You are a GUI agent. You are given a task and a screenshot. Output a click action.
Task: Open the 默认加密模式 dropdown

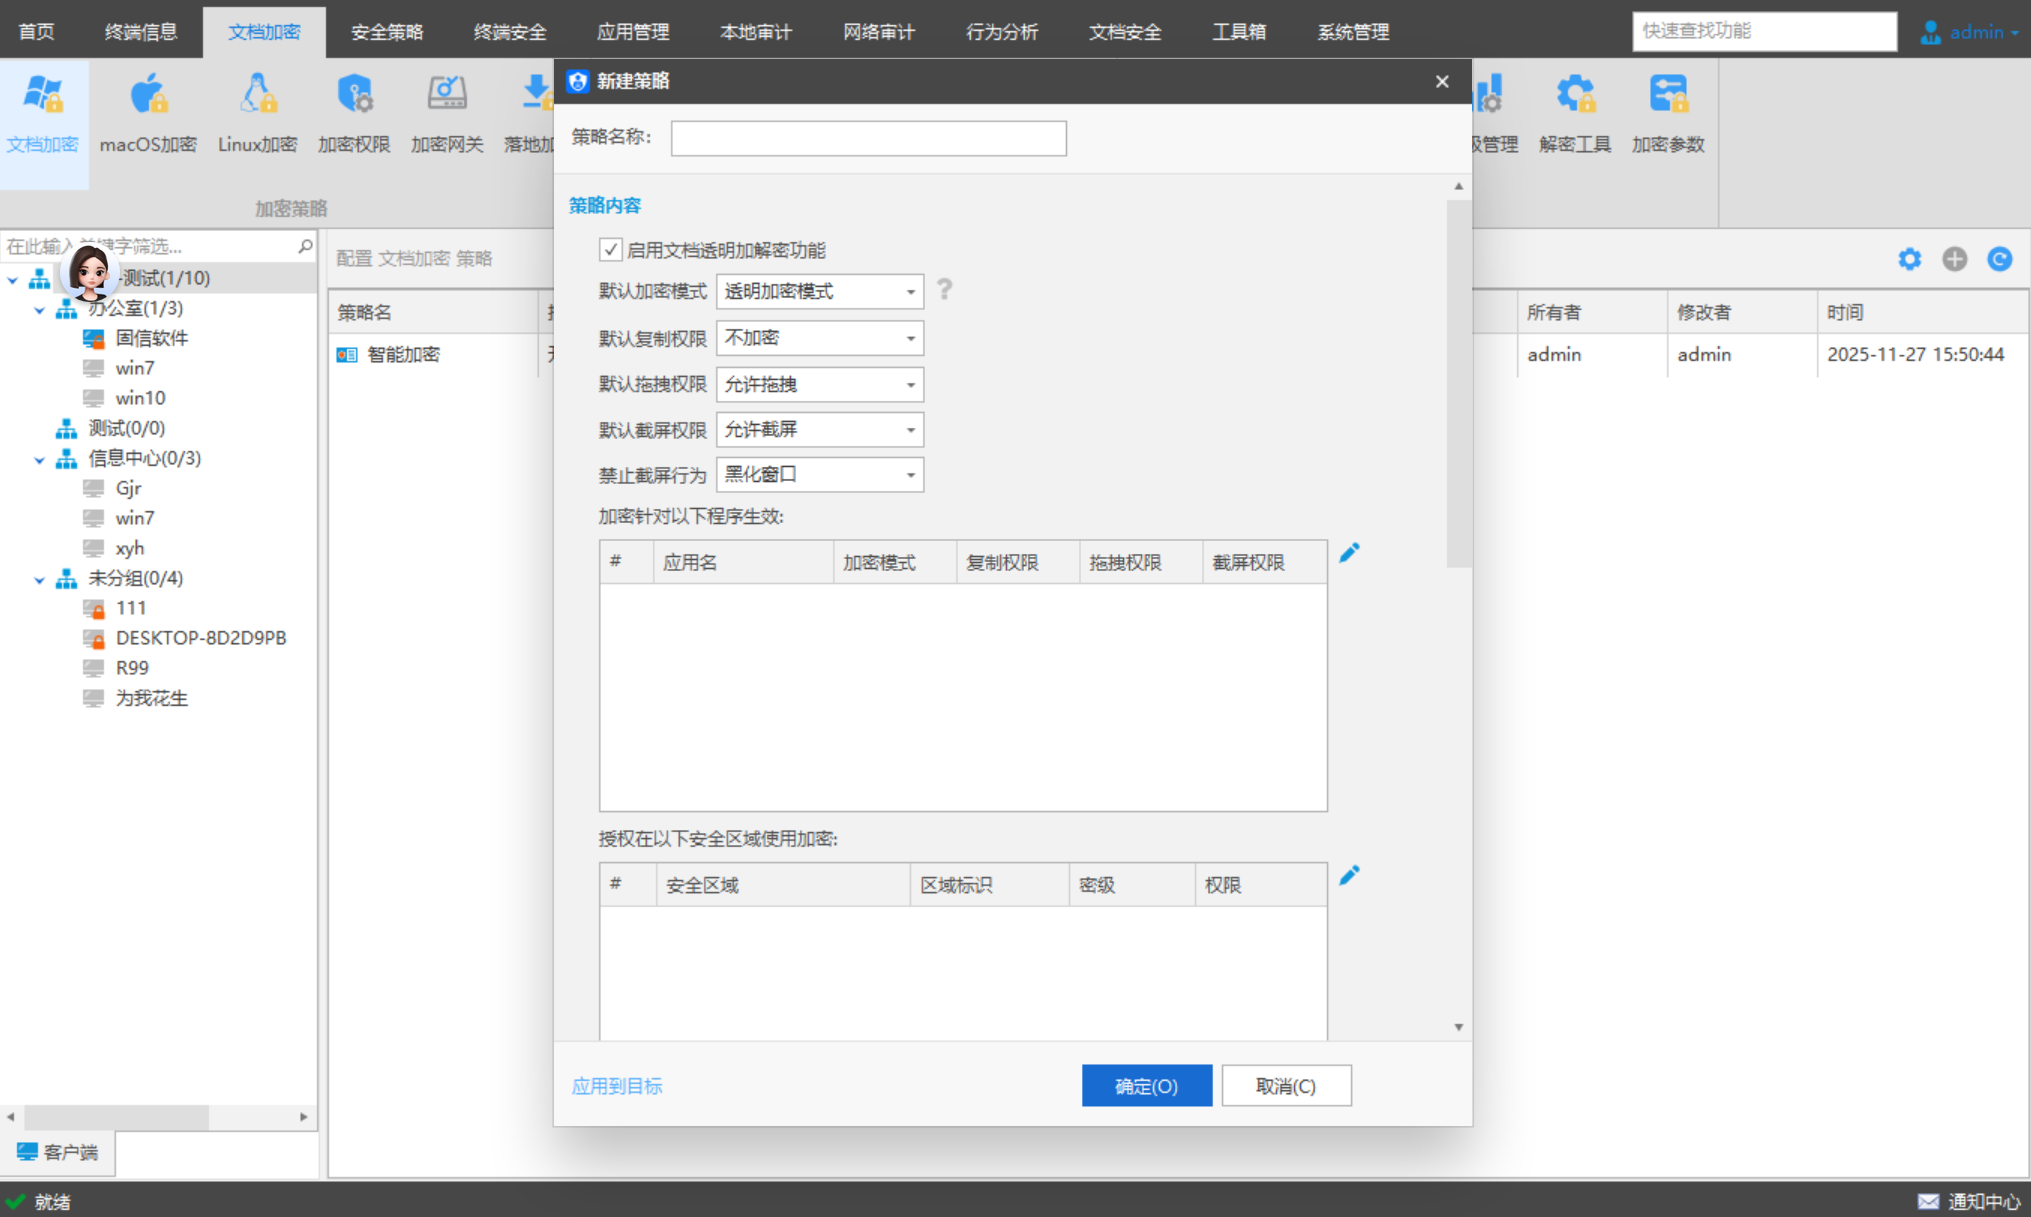pyautogui.click(x=819, y=291)
